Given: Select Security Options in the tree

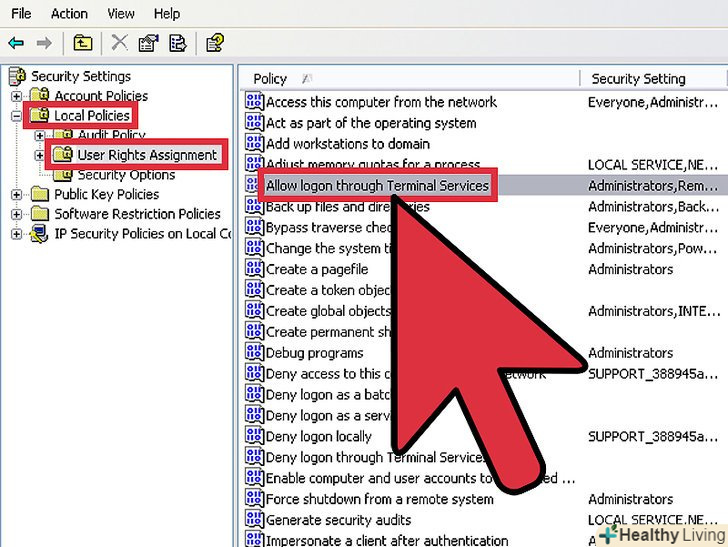Looking at the screenshot, I should pyautogui.click(x=126, y=175).
